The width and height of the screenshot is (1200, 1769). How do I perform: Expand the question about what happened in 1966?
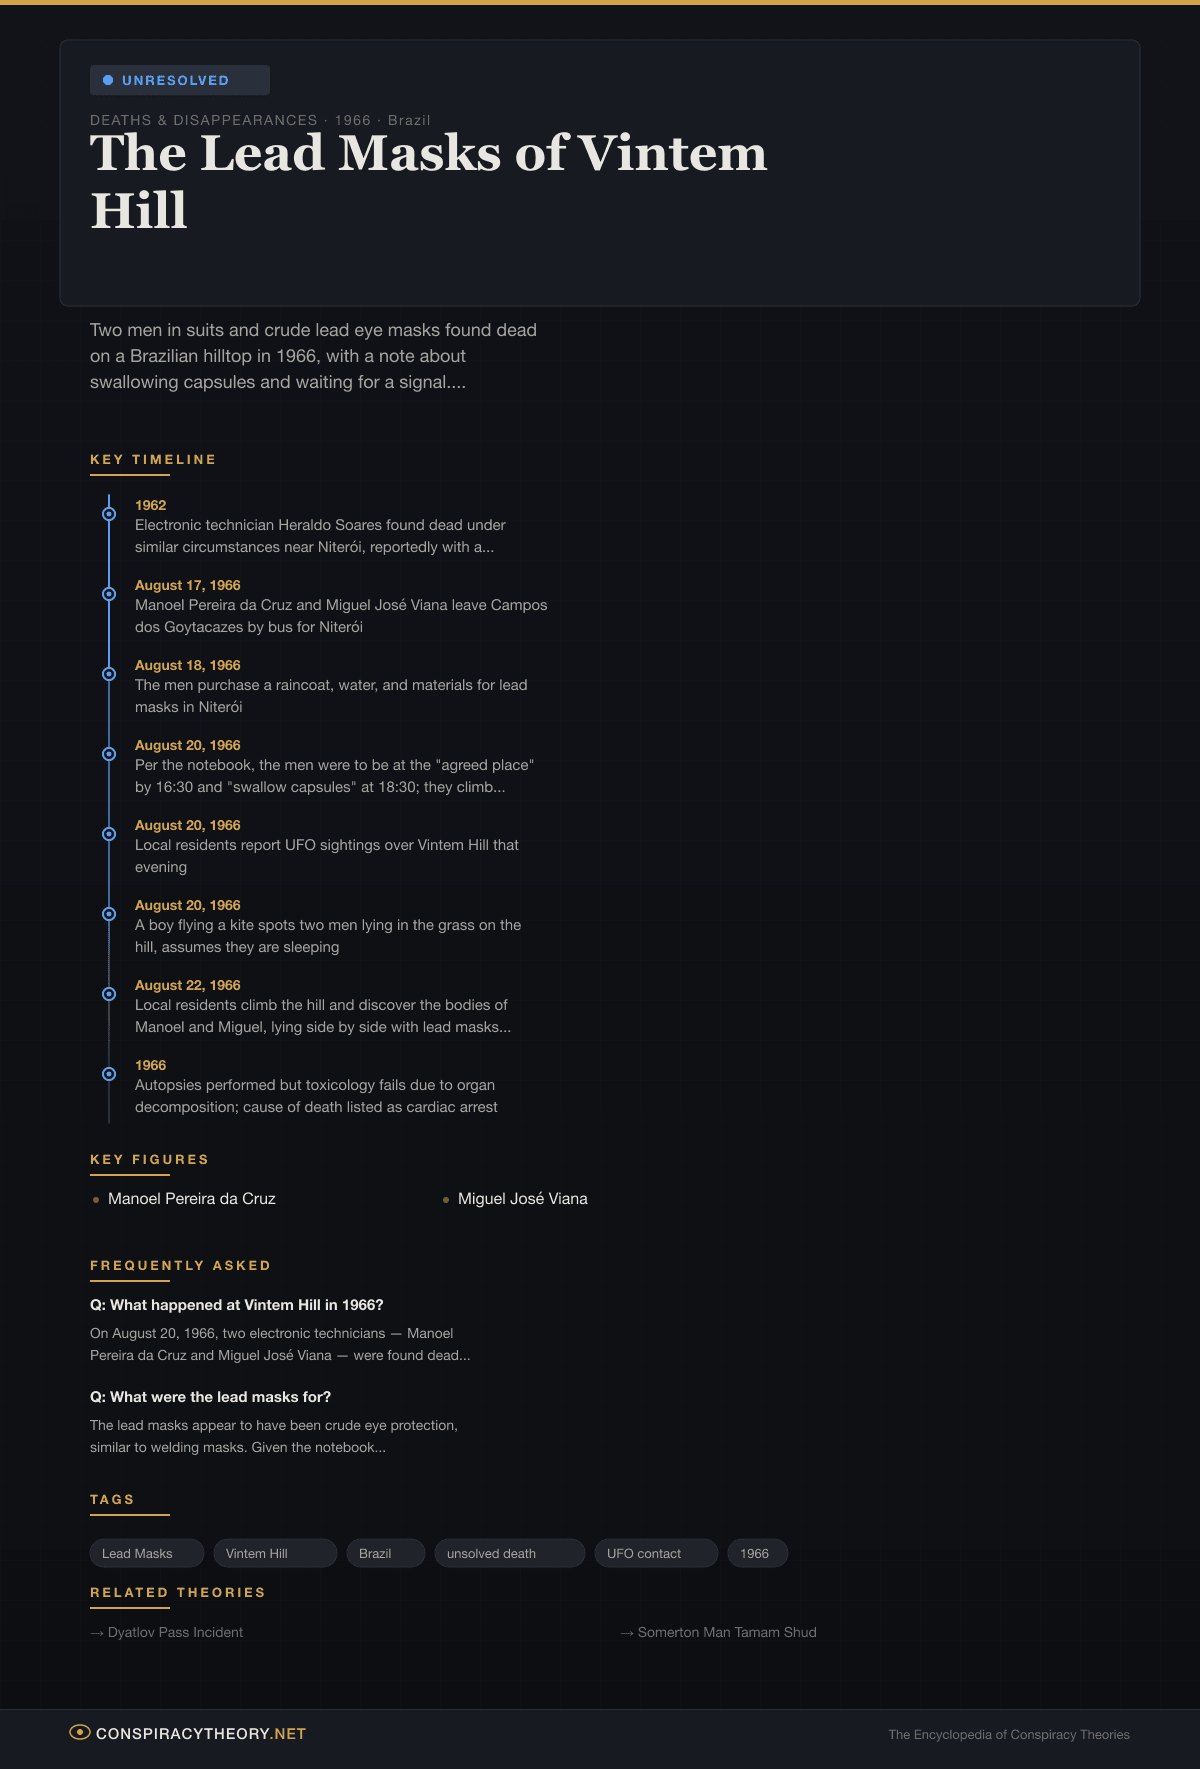point(237,1305)
